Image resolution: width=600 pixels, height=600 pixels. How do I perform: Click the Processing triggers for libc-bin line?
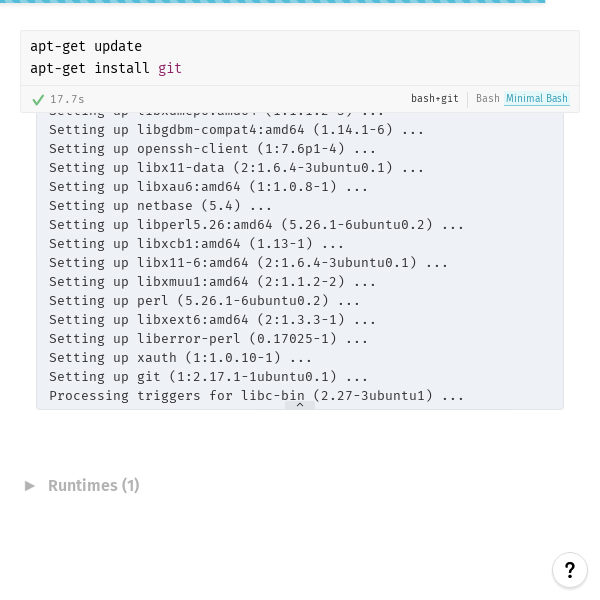click(x=256, y=395)
